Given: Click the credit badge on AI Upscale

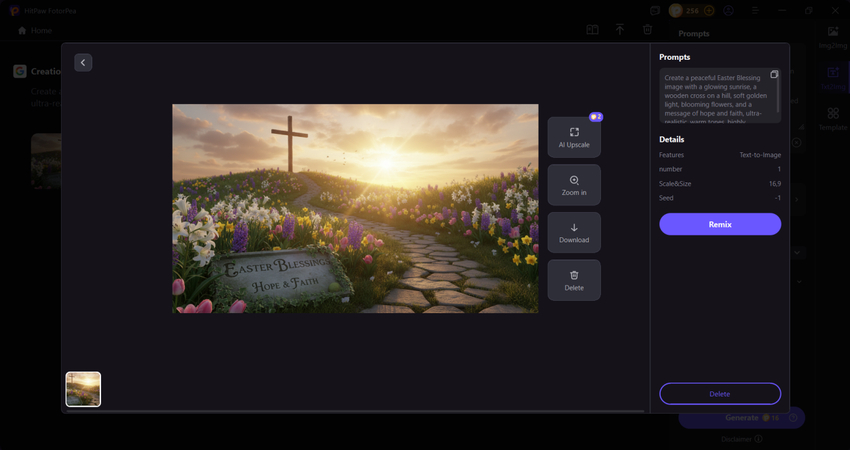Looking at the screenshot, I should click(x=596, y=117).
